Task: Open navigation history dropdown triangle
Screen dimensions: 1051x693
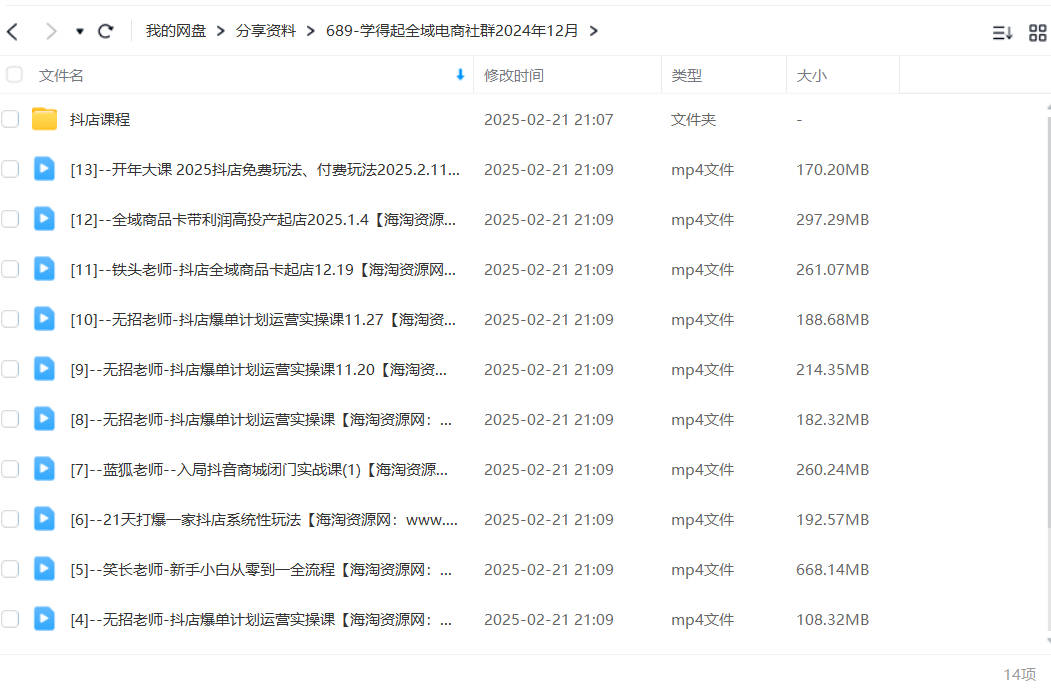Action: [x=80, y=32]
